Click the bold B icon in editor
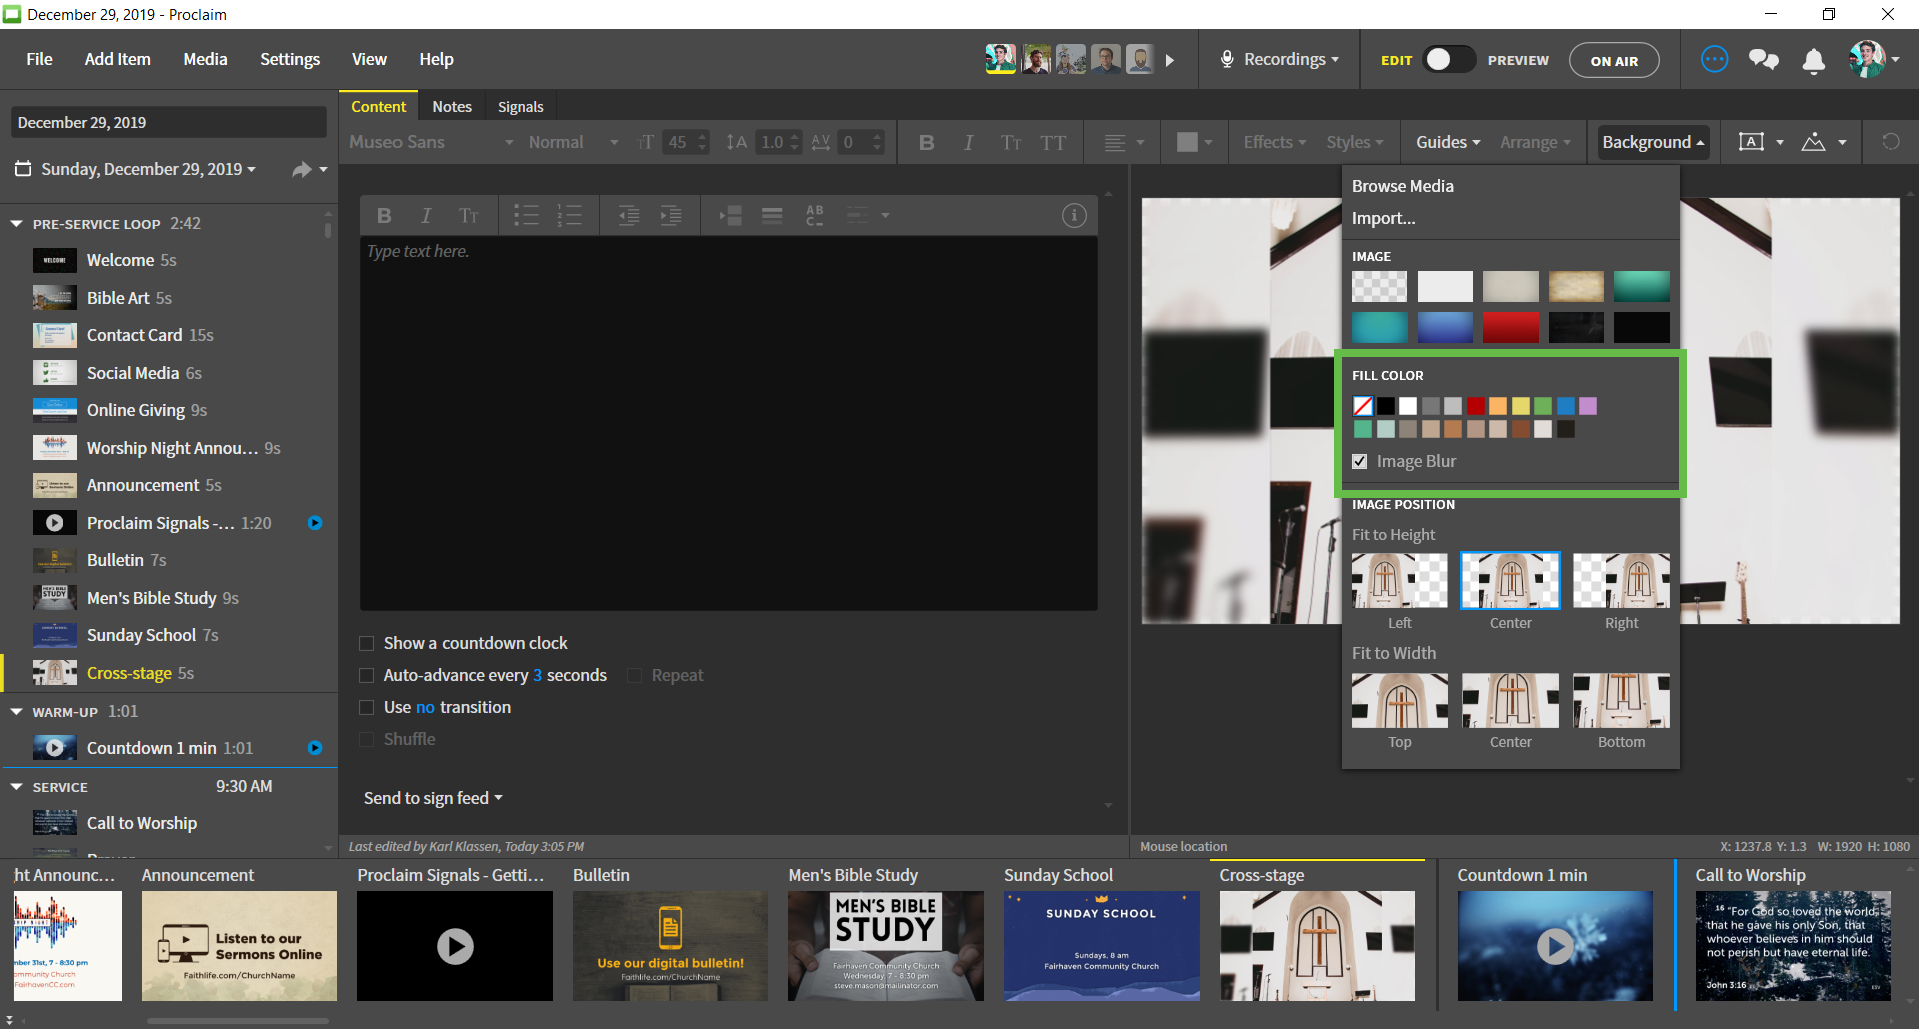Image resolution: width=1919 pixels, height=1029 pixels. tap(384, 215)
